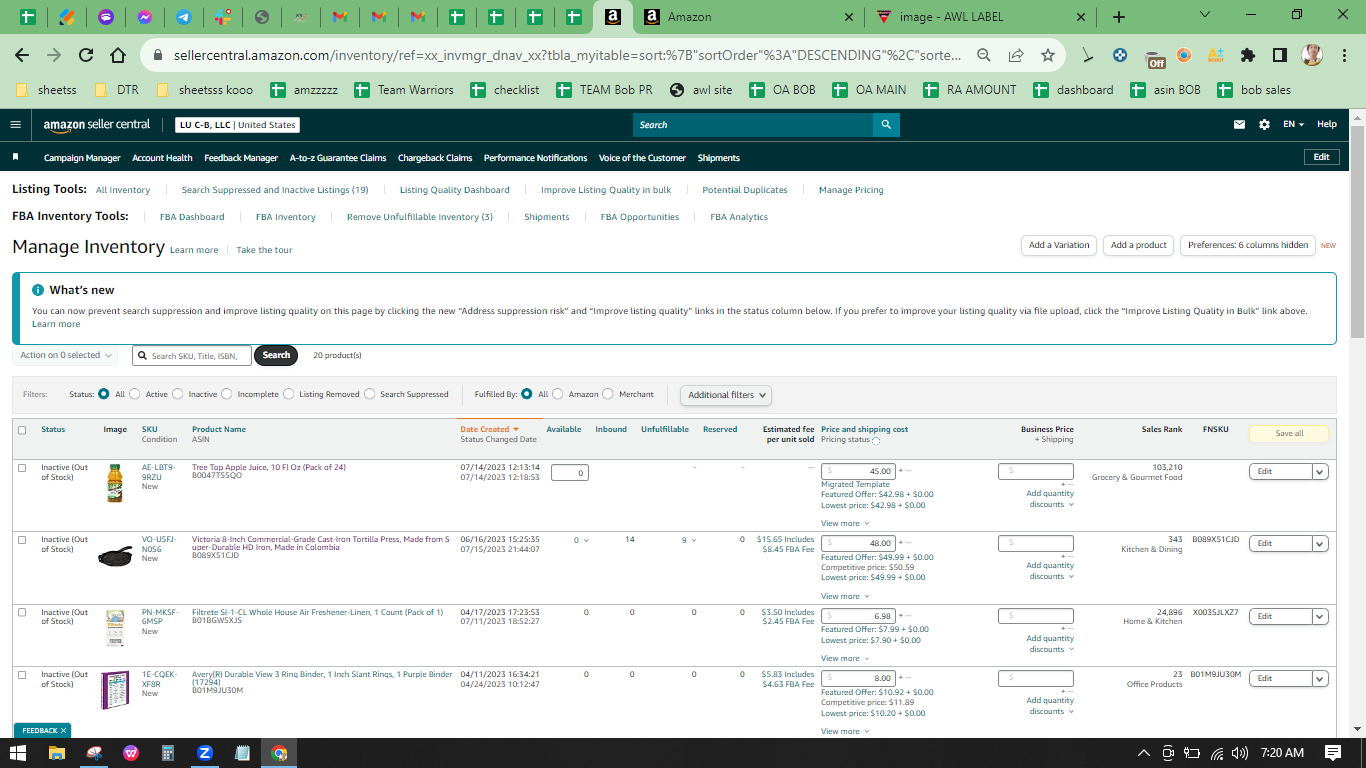Click the zoom magnifier icon in address bar
The width and height of the screenshot is (1366, 768).
point(984,55)
